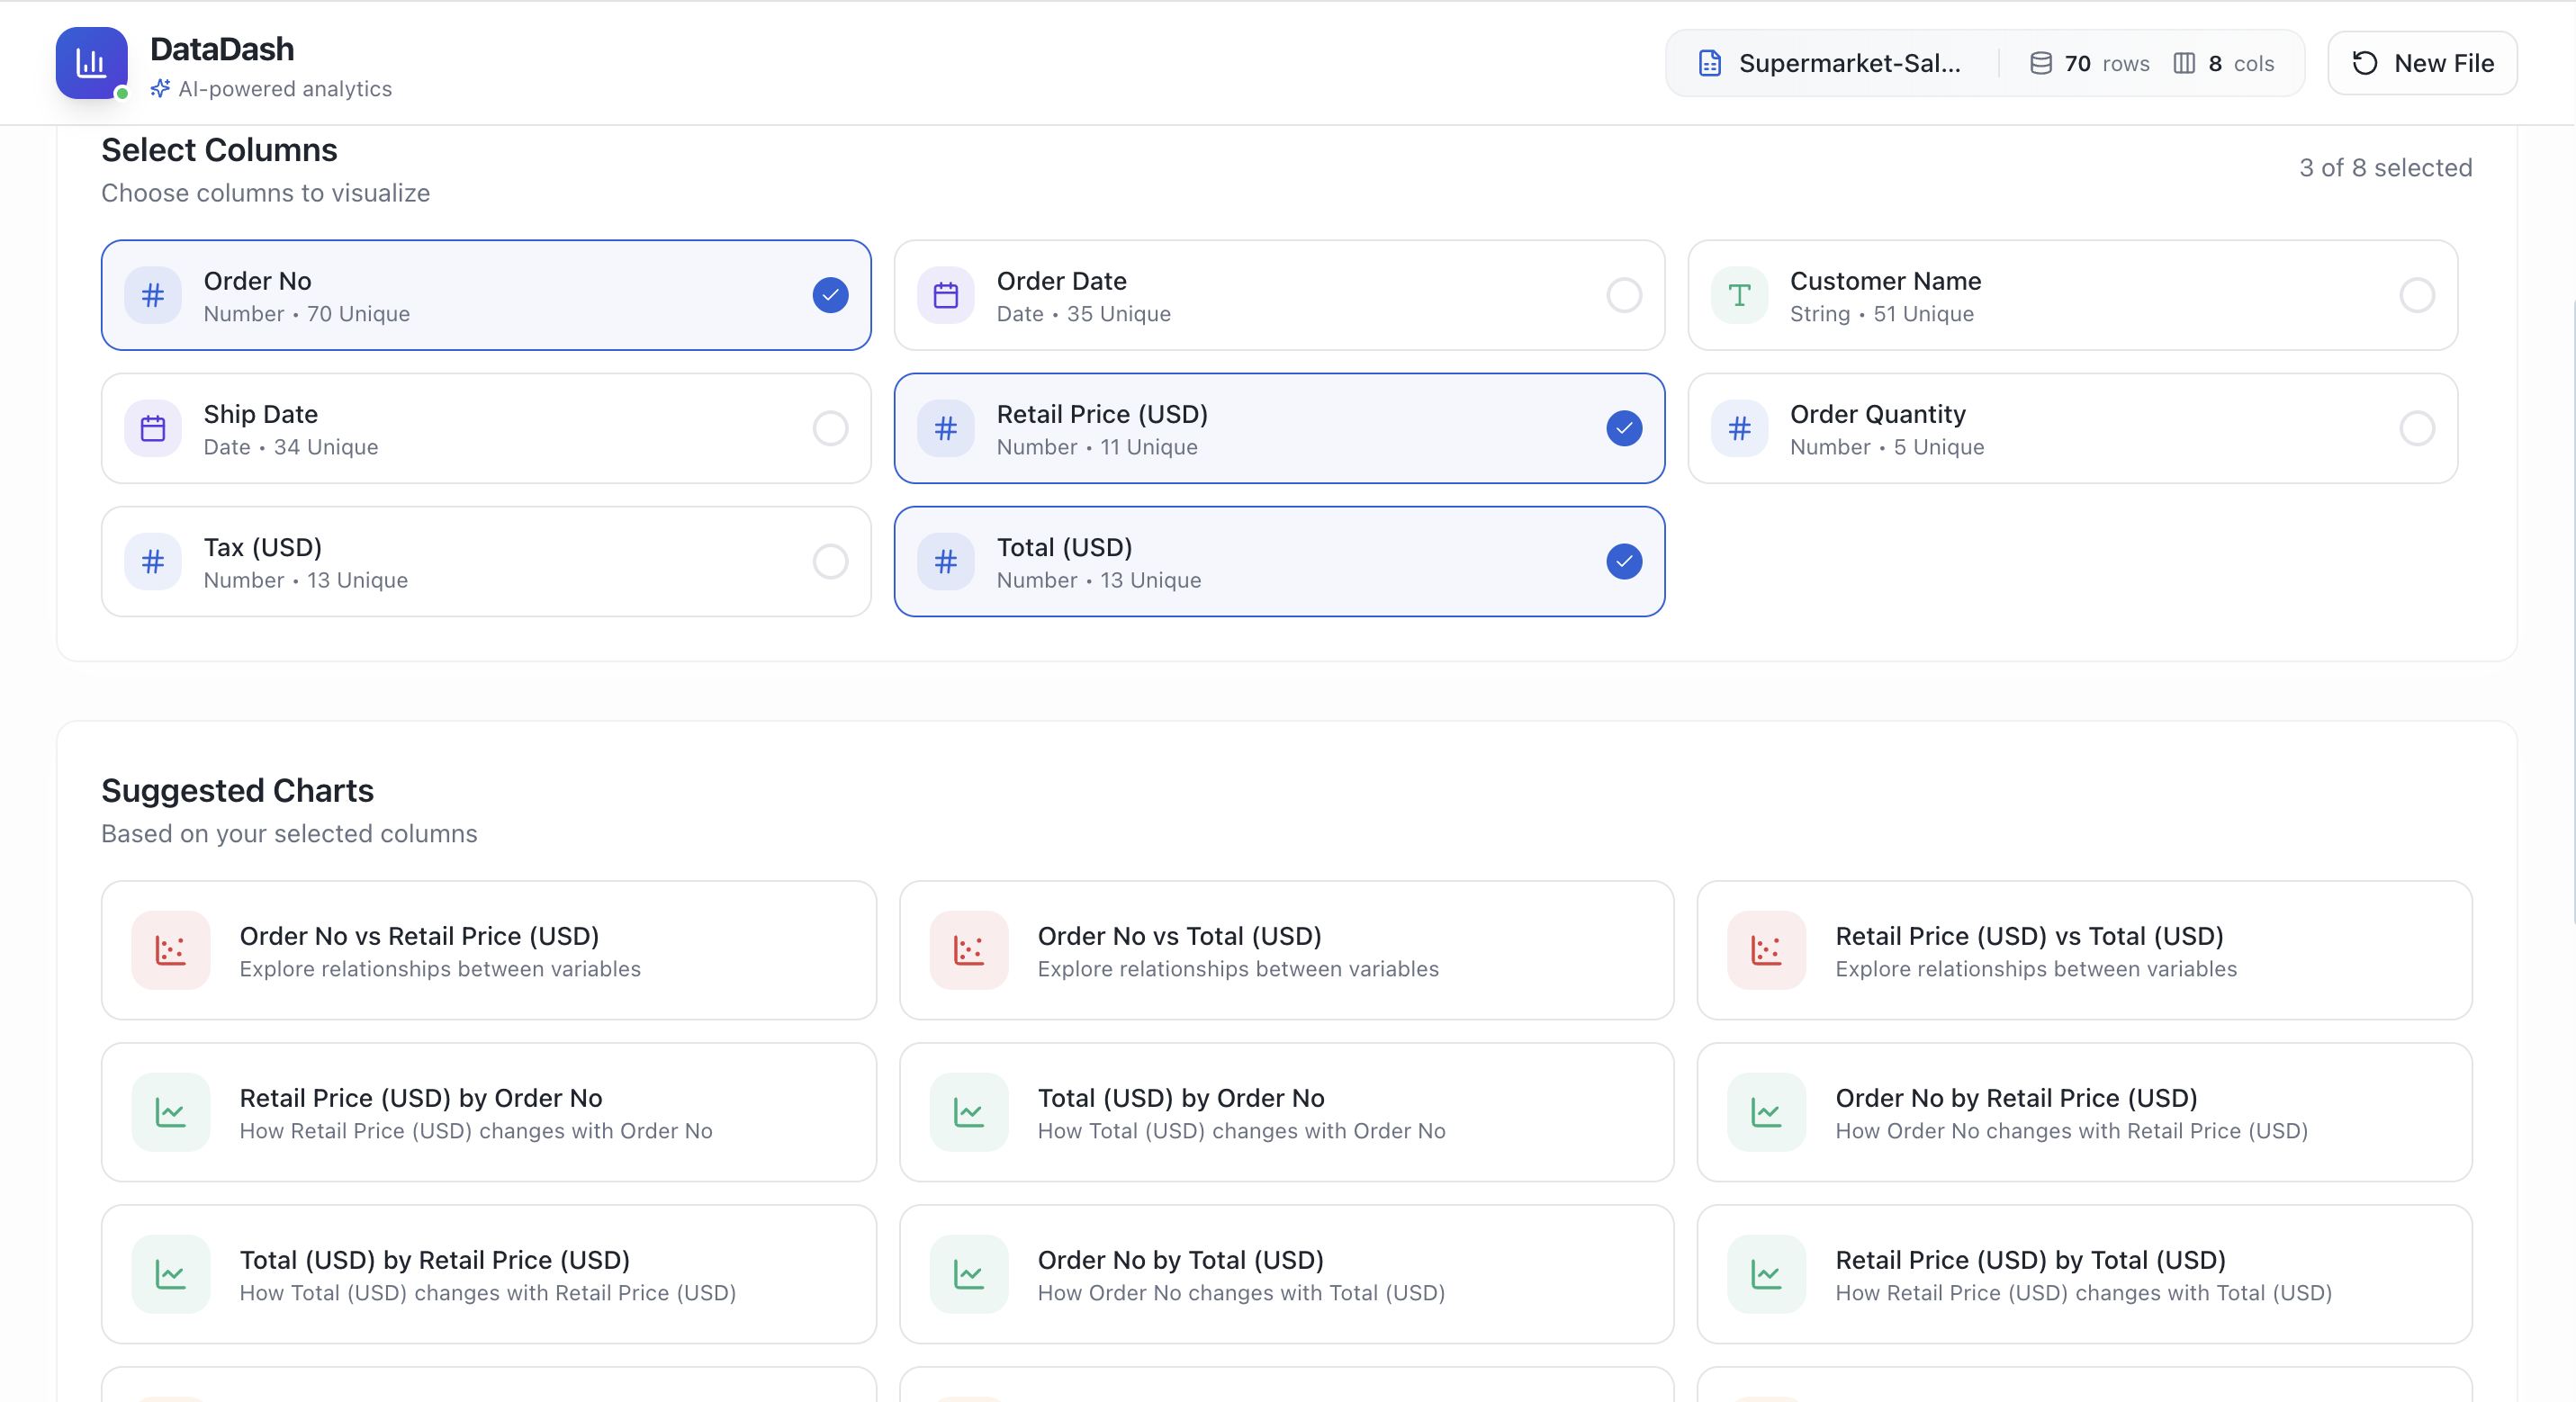Click the number icon beside Tax (USD)

152,561
